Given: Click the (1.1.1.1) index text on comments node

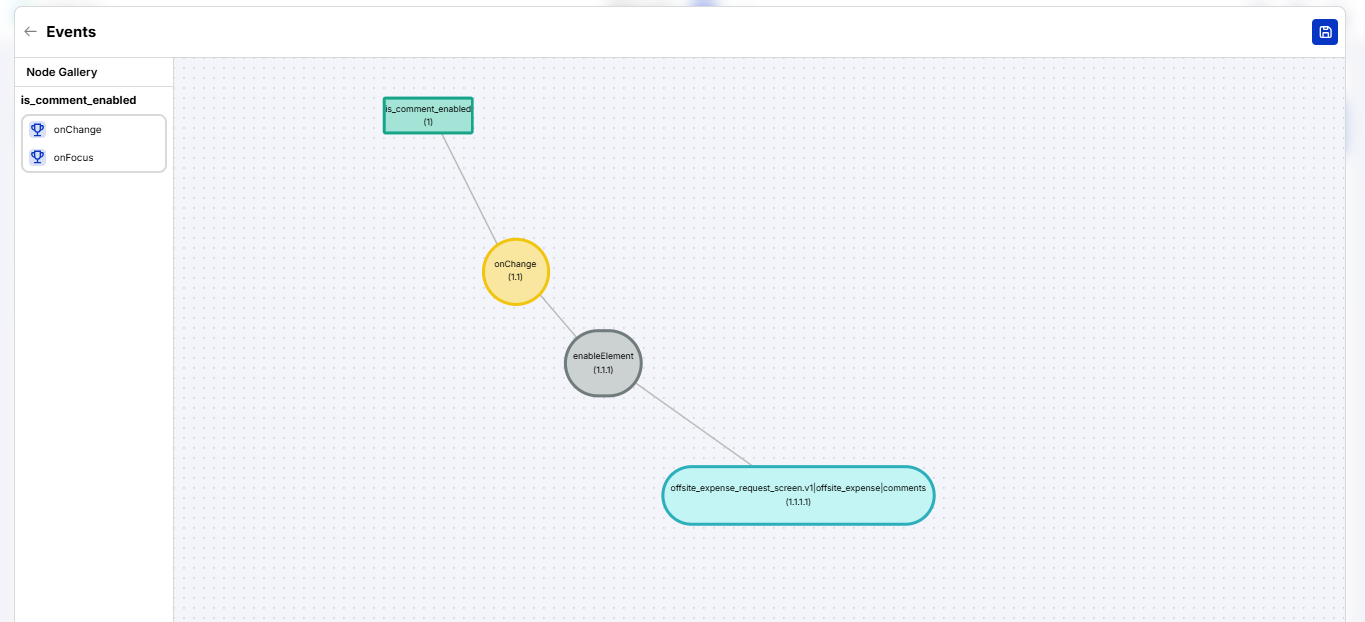Looking at the screenshot, I should (798, 502).
